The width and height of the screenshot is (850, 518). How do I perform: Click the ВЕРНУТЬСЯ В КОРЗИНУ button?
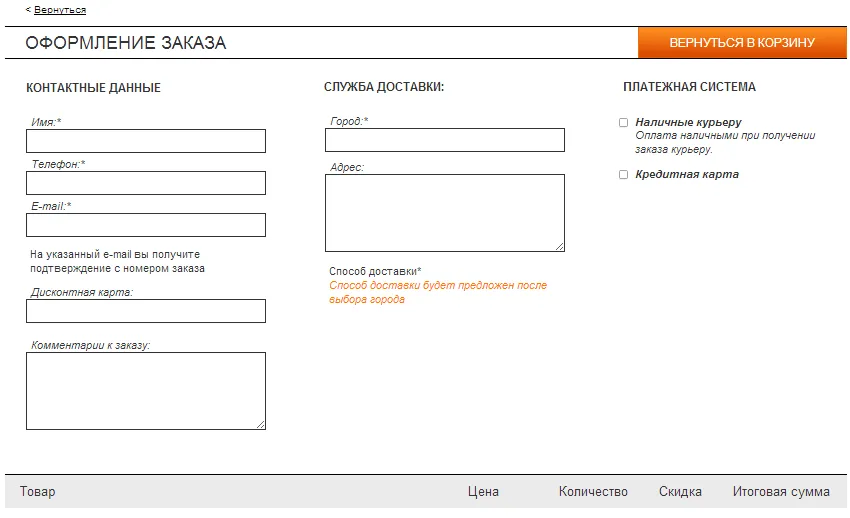pyautogui.click(x=742, y=42)
